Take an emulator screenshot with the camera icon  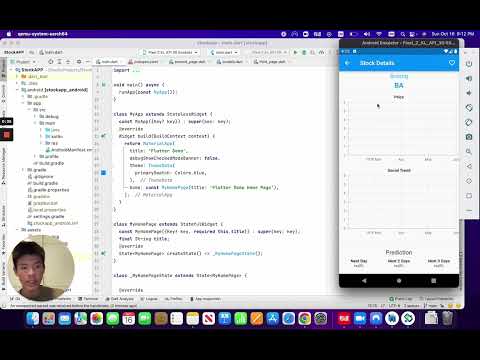[x=469, y=137]
